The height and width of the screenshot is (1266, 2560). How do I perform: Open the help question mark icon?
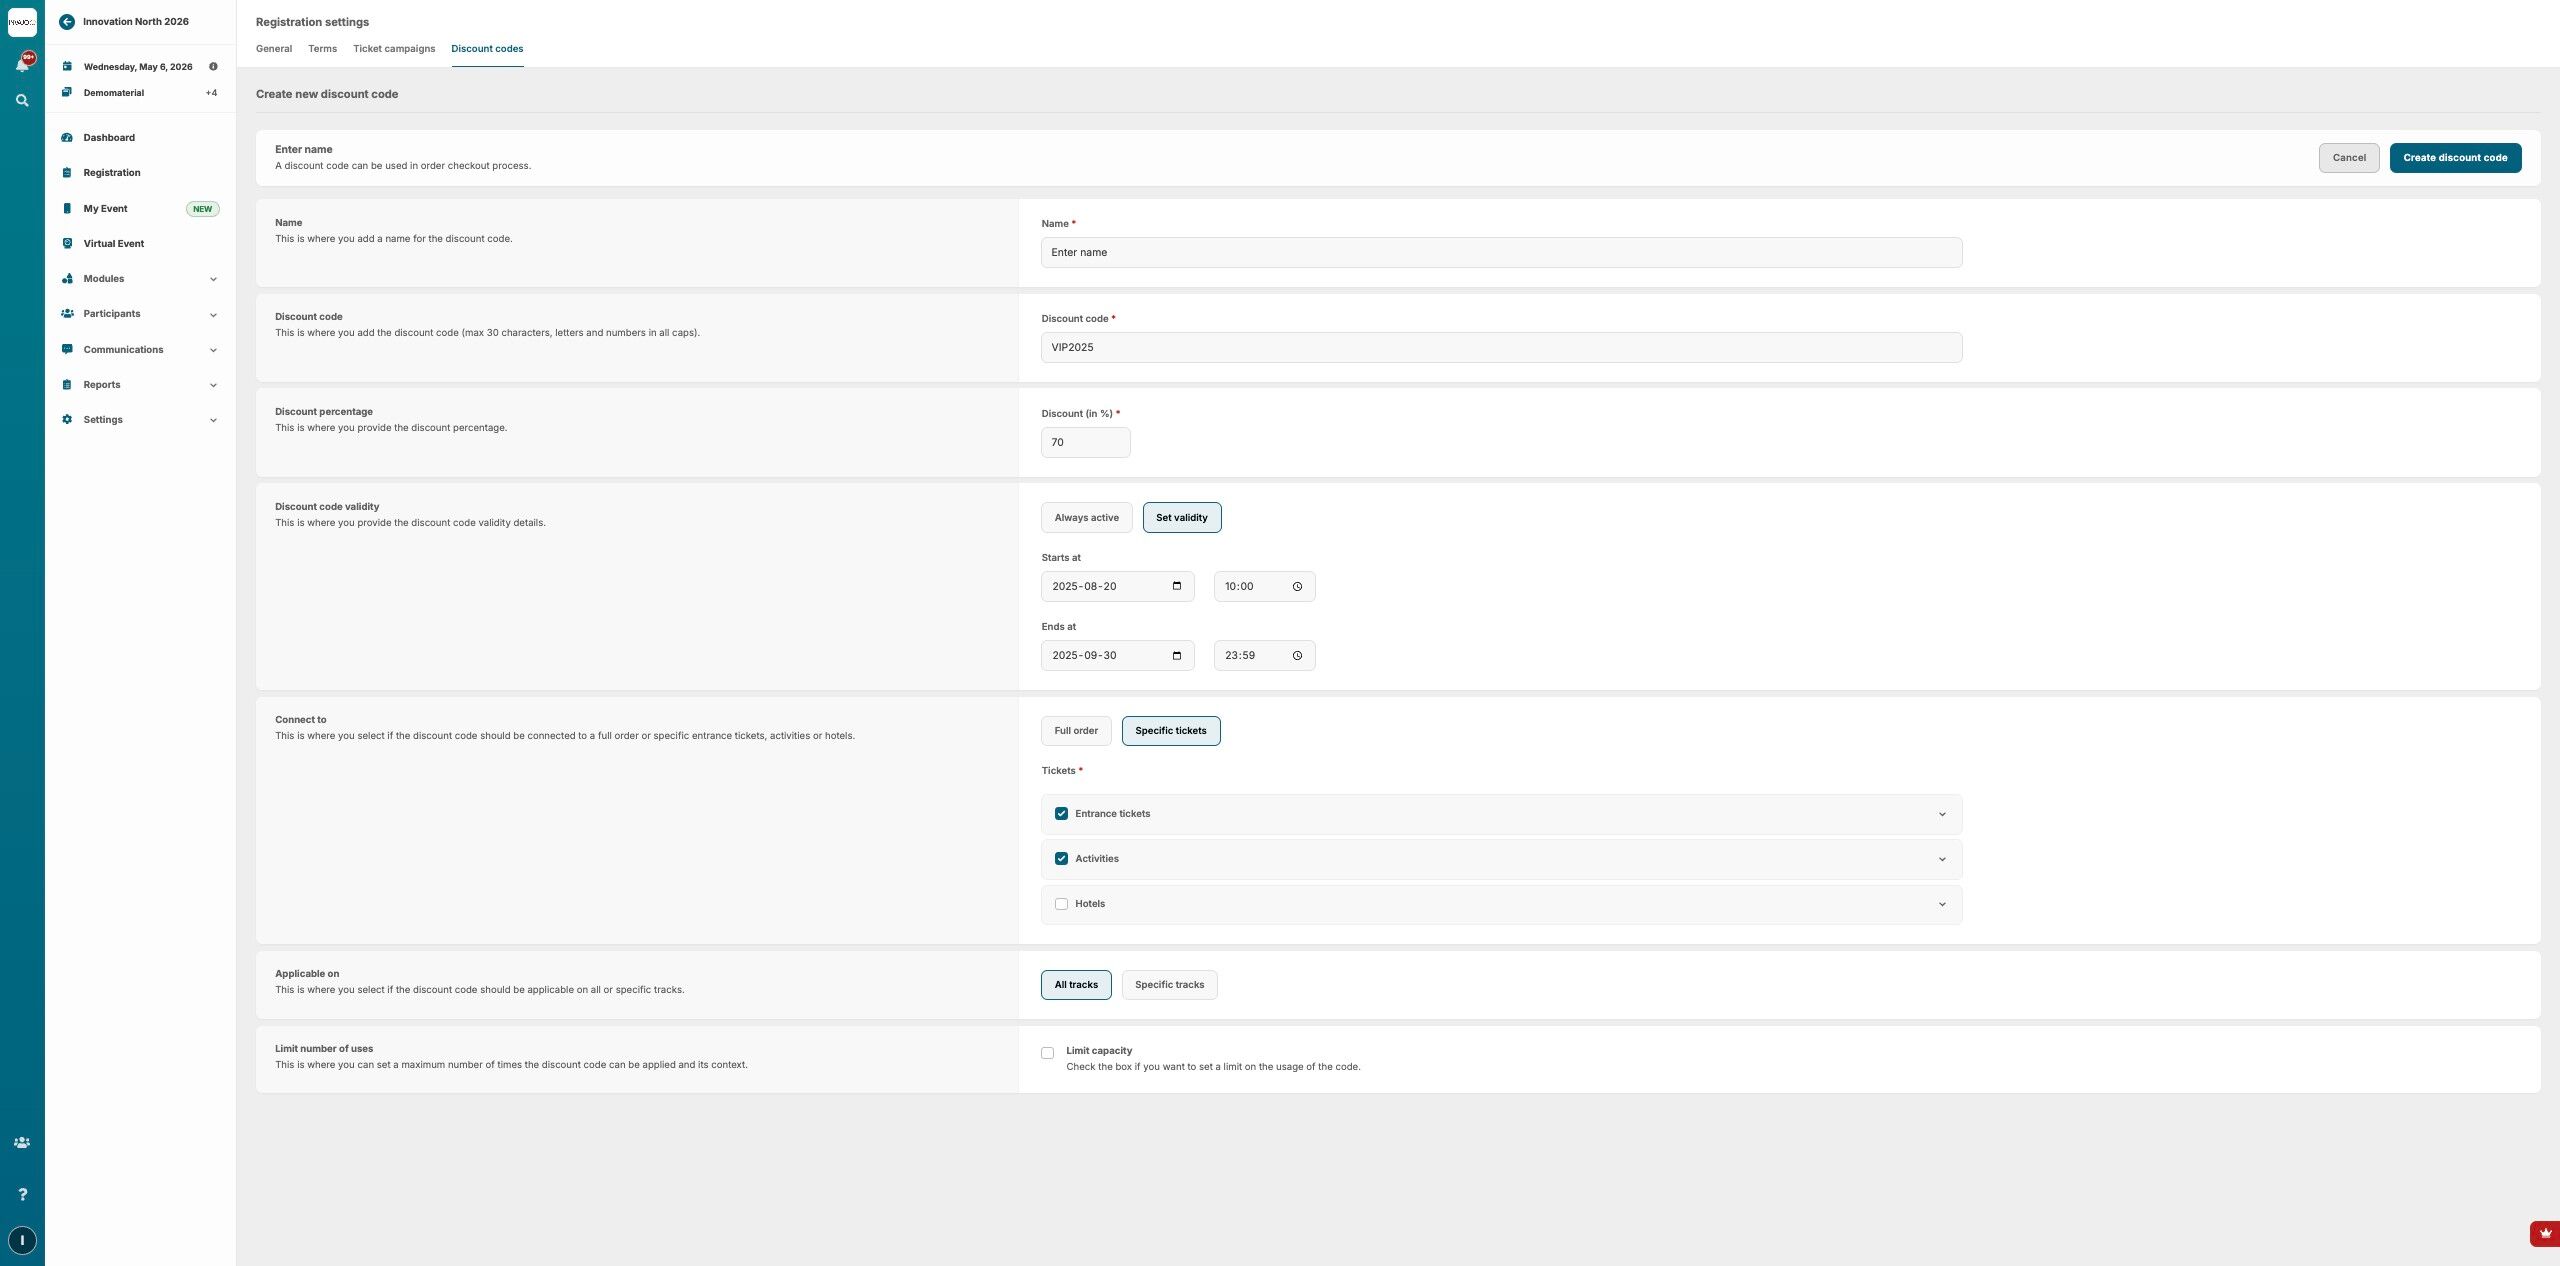[22, 1194]
